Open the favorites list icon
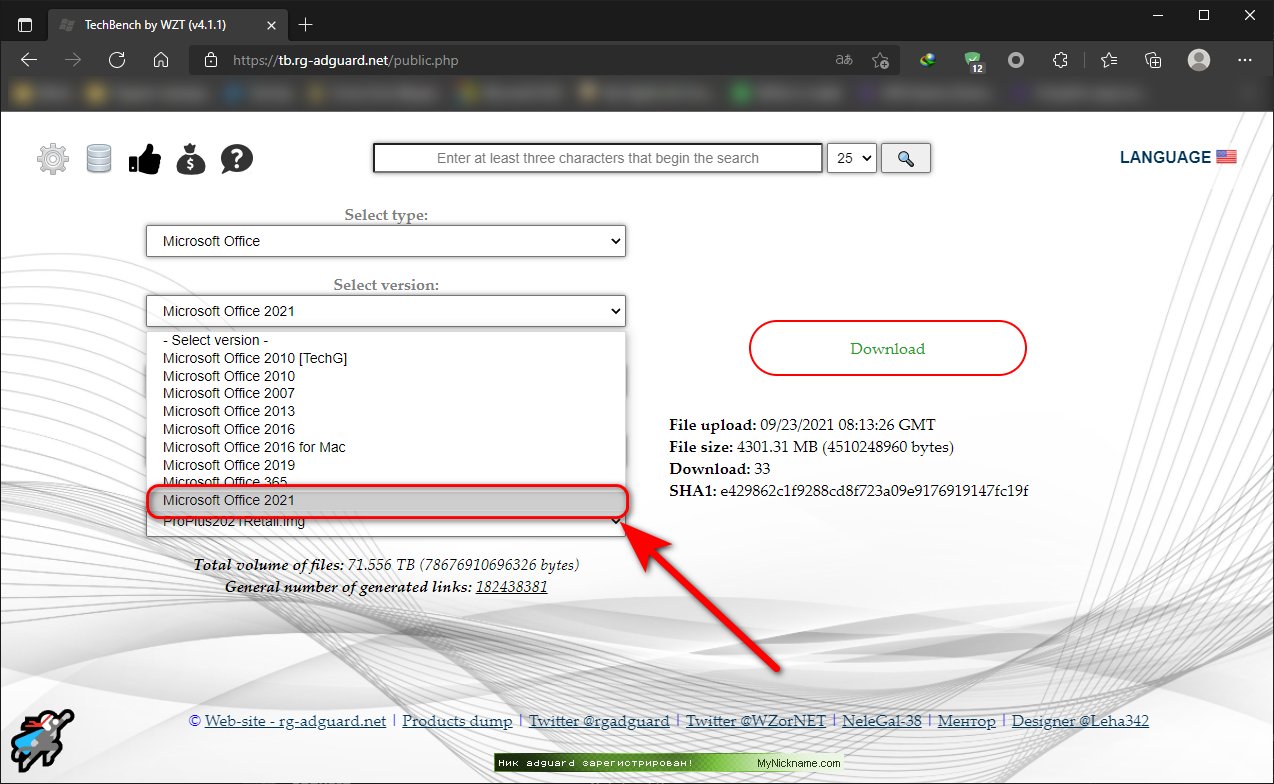The width and height of the screenshot is (1274, 784). click(x=1109, y=60)
